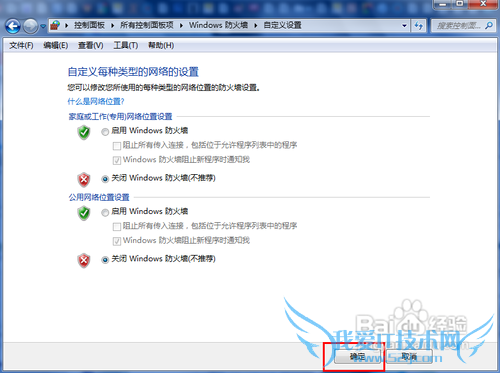Tick block all incoming connections under public network
500x373 pixels.
click(117, 227)
